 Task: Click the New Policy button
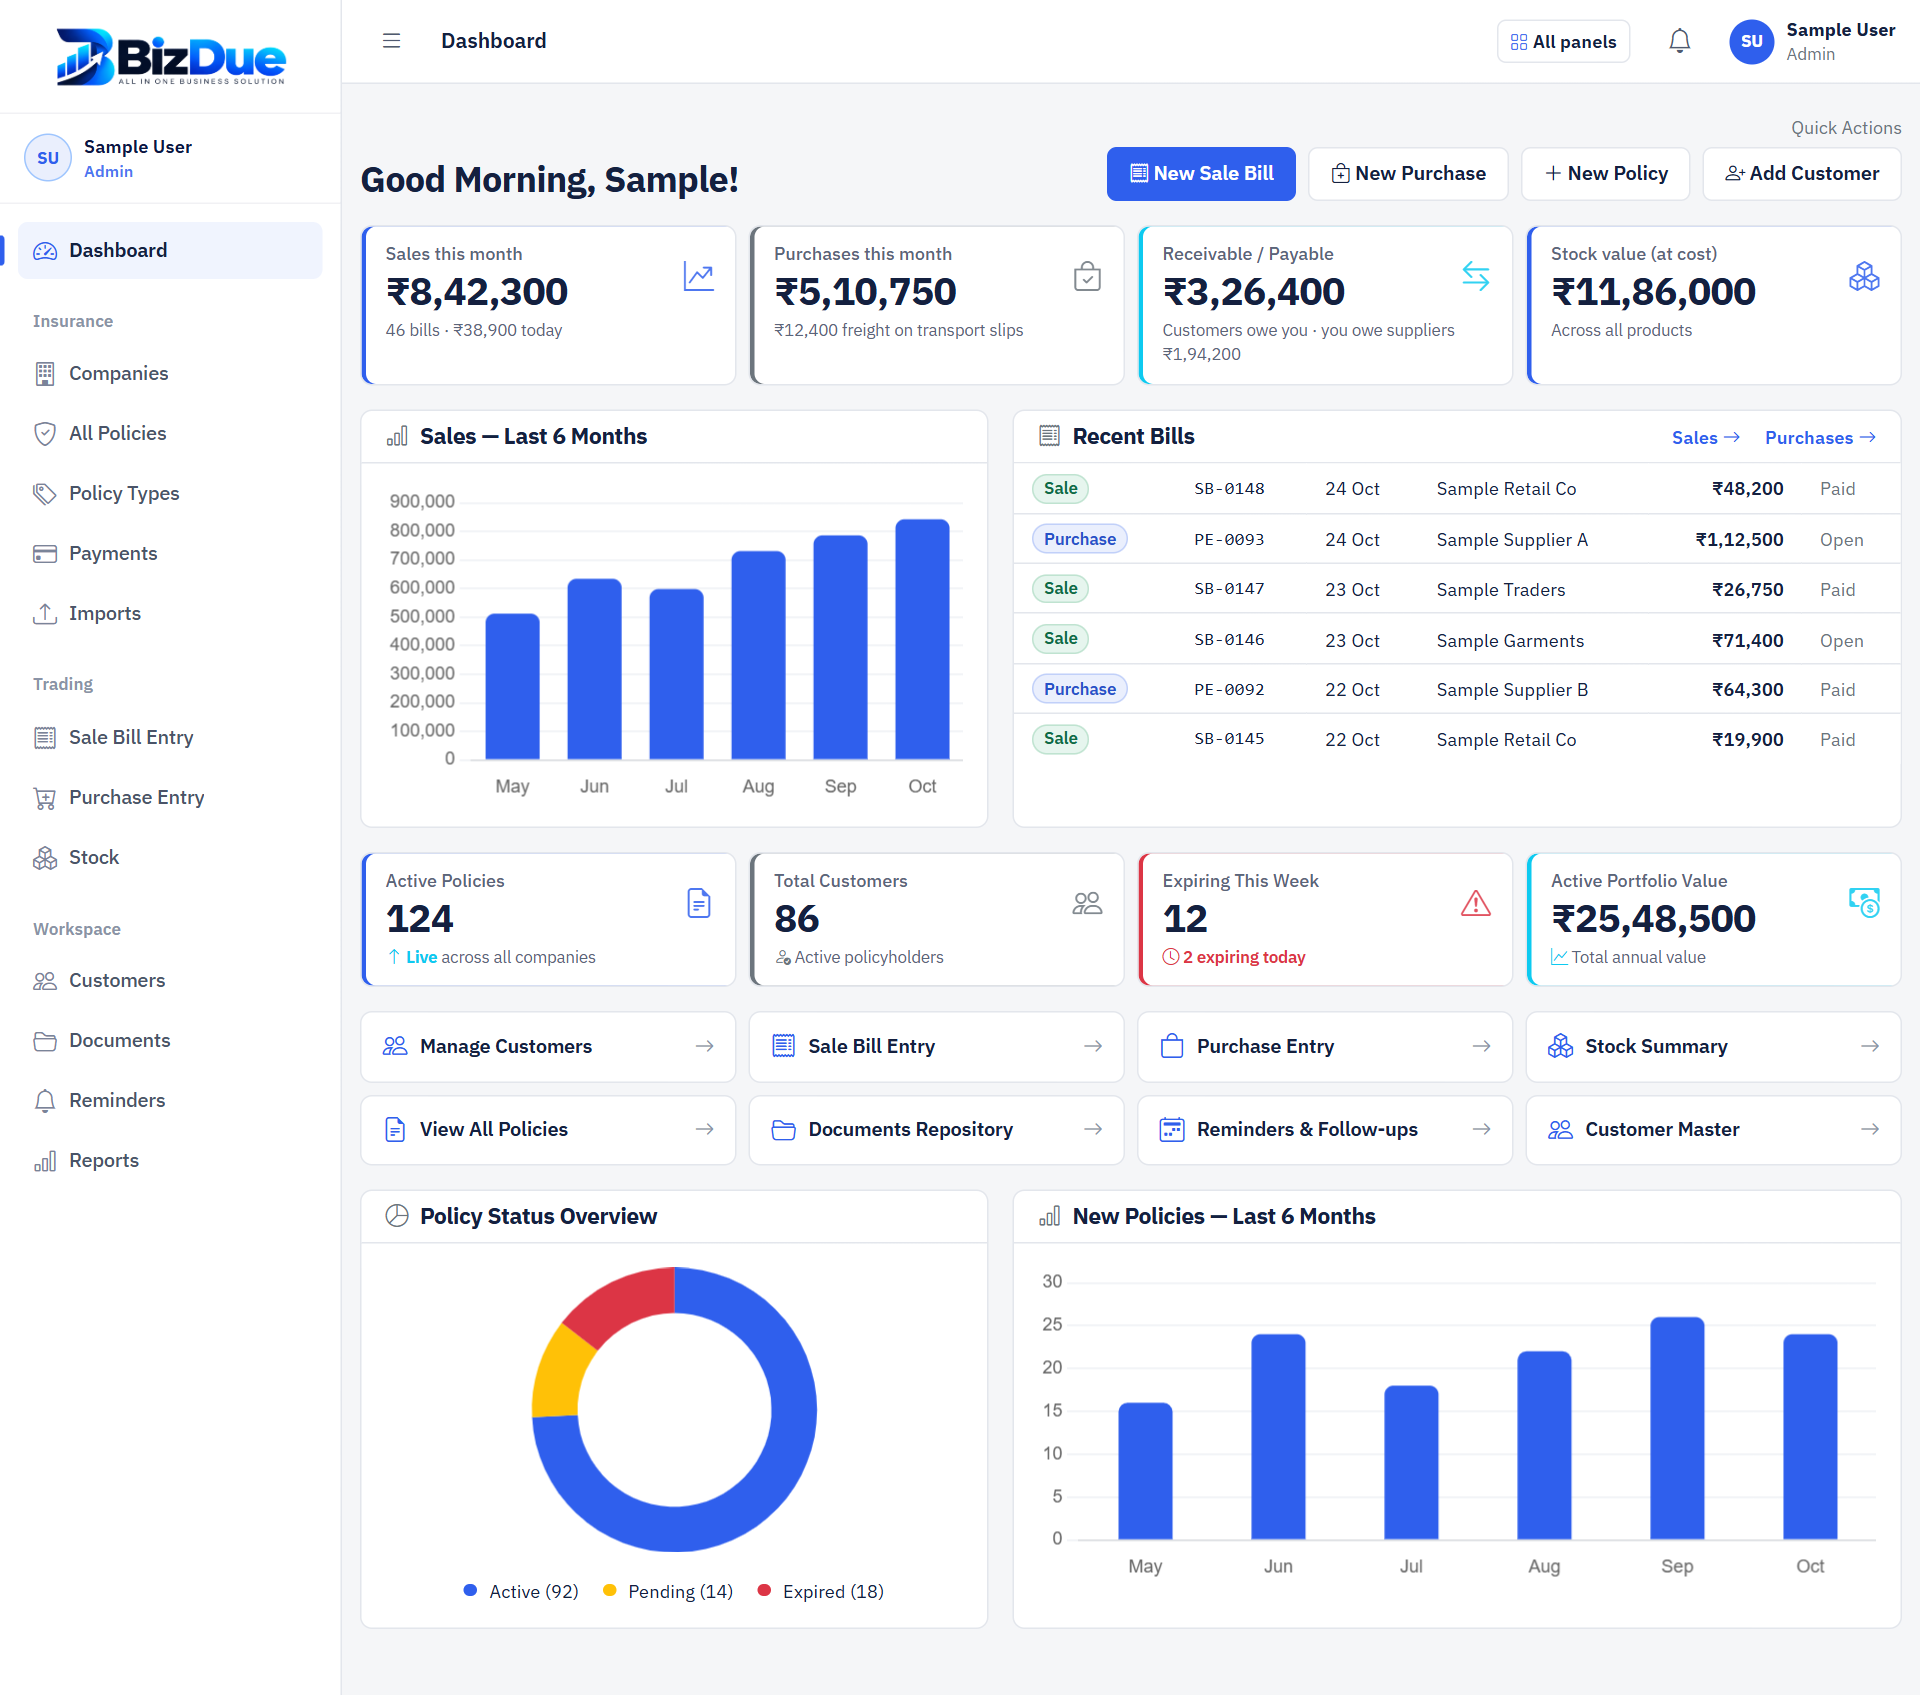tap(1606, 174)
